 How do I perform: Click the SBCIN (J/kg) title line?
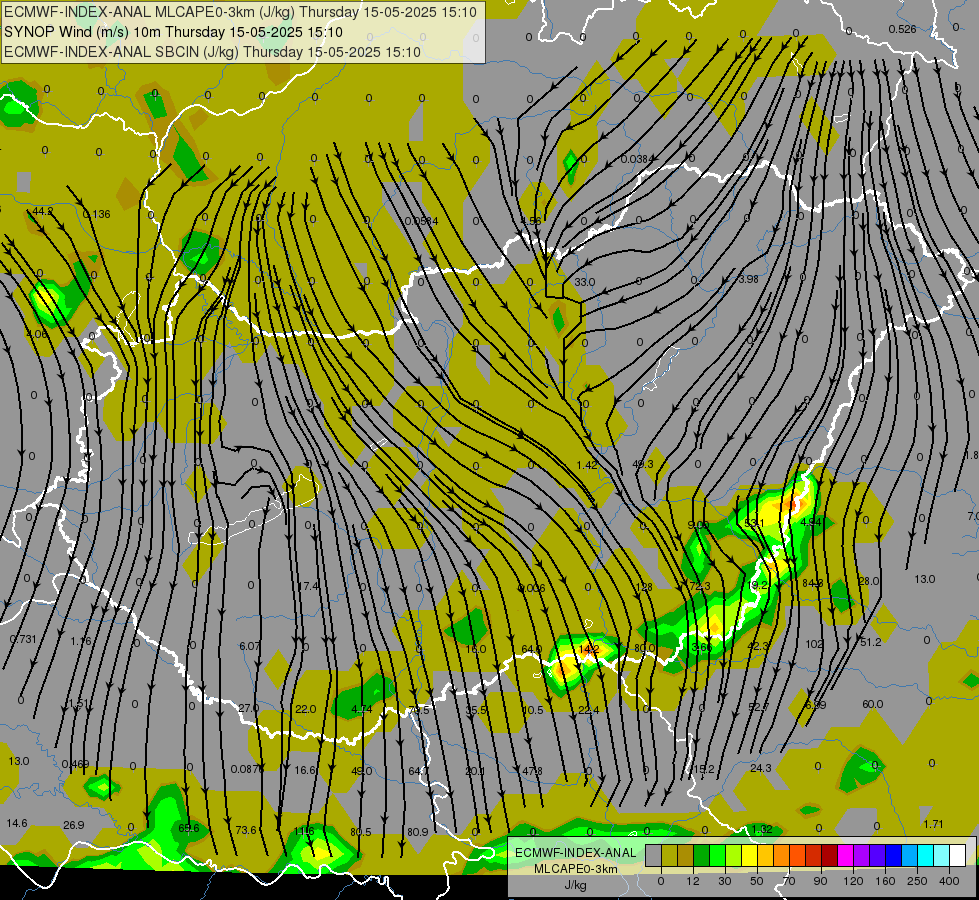pyautogui.click(x=212, y=52)
